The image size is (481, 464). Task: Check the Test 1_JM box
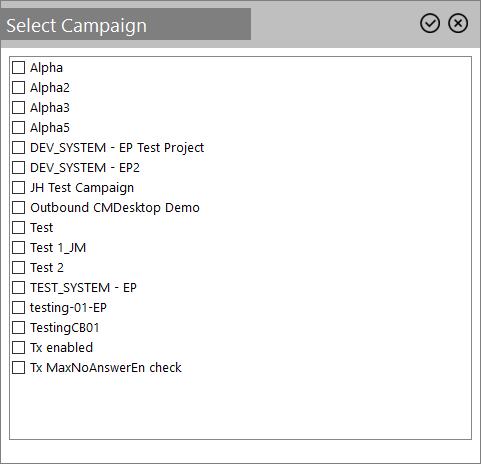point(18,247)
